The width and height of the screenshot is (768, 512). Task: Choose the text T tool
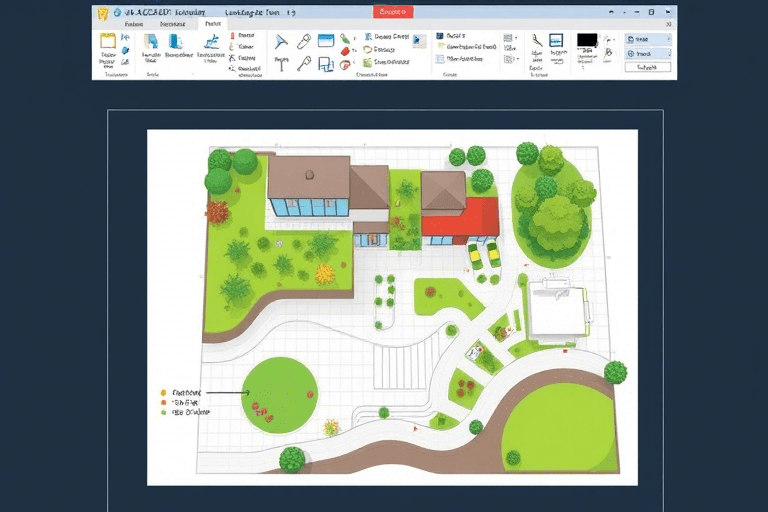click(281, 63)
